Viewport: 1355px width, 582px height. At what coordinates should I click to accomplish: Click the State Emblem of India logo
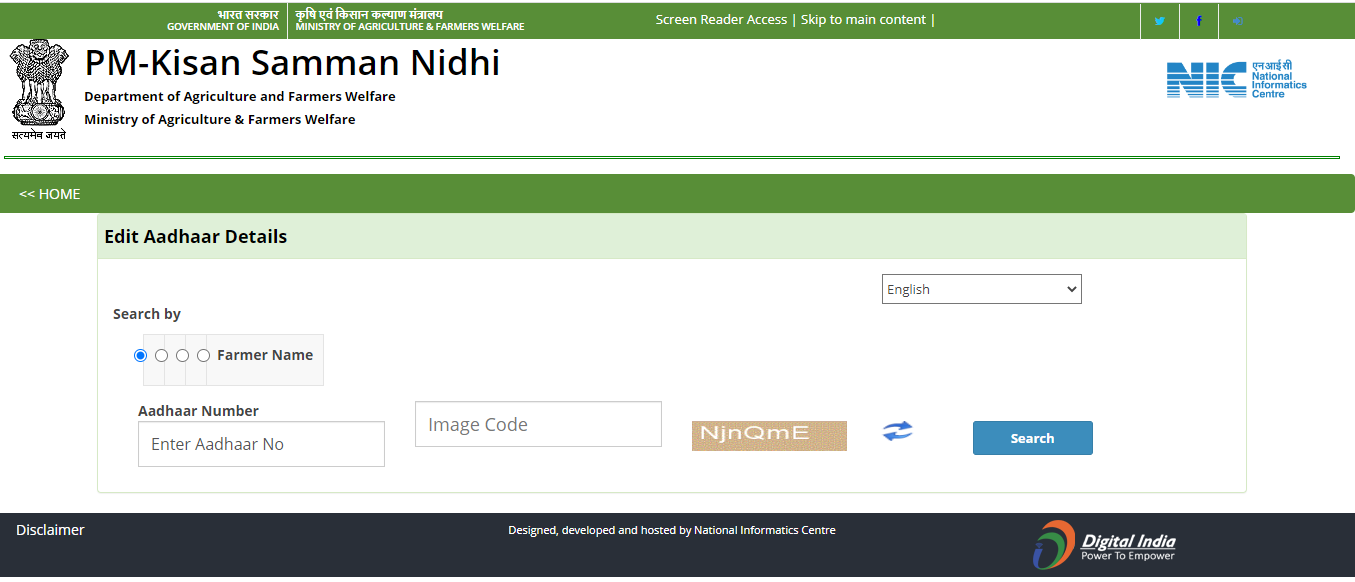pyautogui.click(x=39, y=89)
